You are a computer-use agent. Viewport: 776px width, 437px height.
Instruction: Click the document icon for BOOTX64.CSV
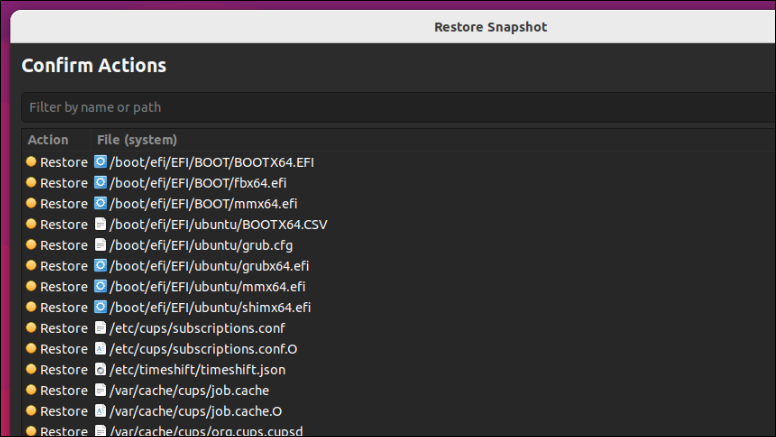[x=100, y=224]
